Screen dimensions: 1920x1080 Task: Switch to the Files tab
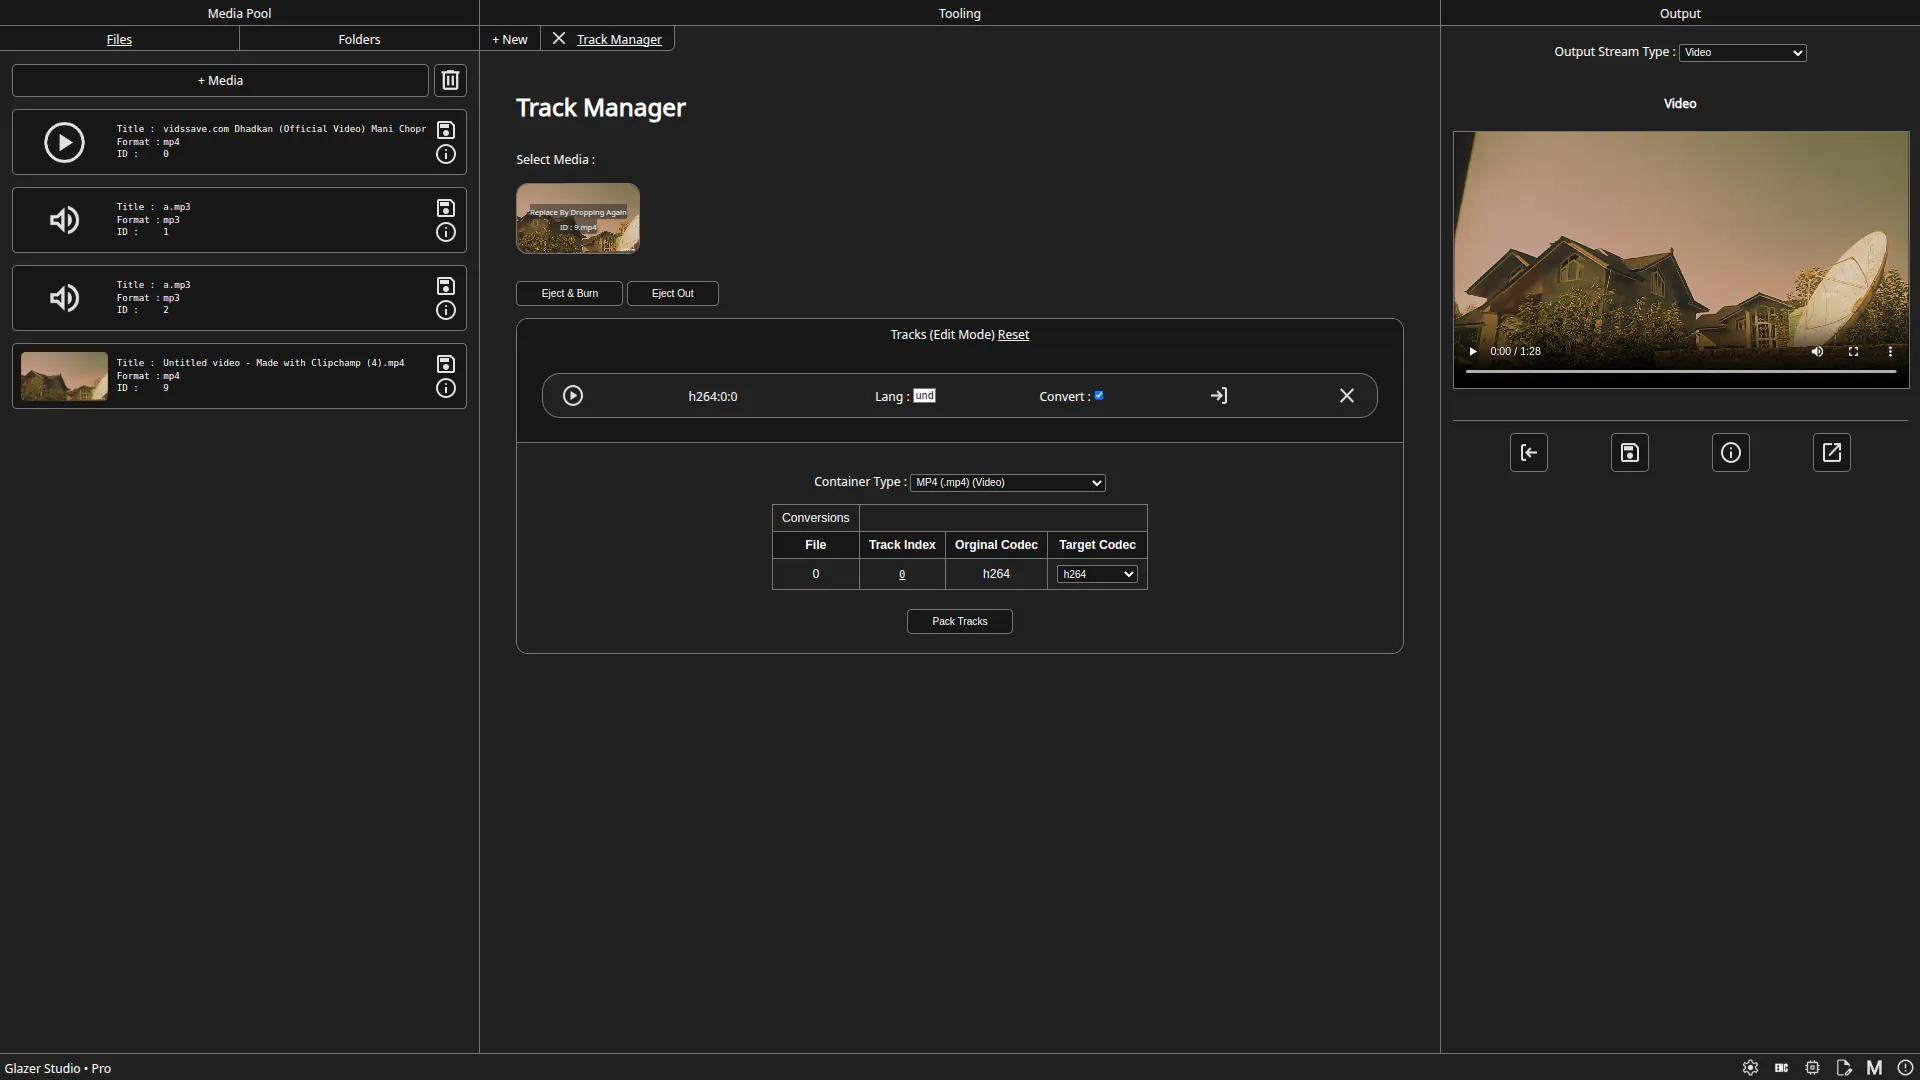119,39
